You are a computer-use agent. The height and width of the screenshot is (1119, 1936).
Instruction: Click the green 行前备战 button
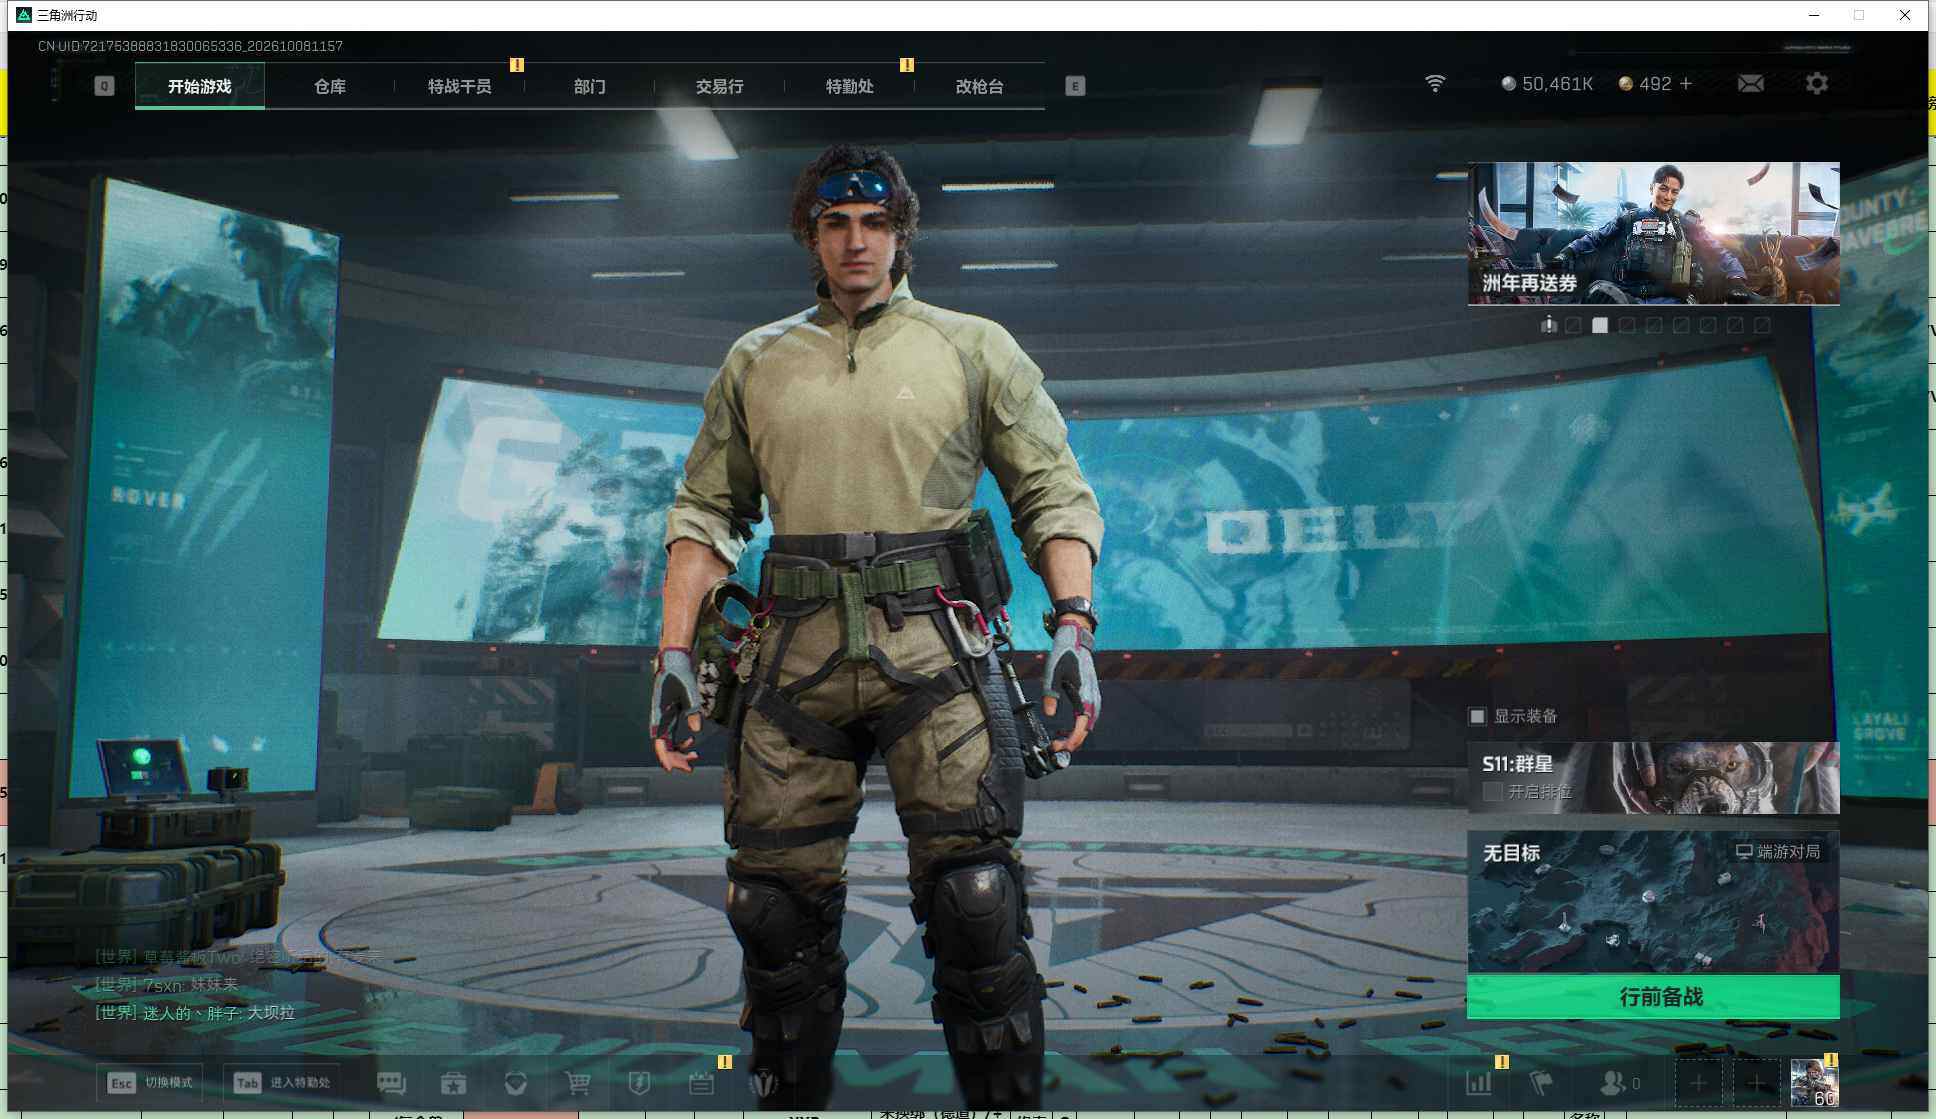pyautogui.click(x=1653, y=997)
